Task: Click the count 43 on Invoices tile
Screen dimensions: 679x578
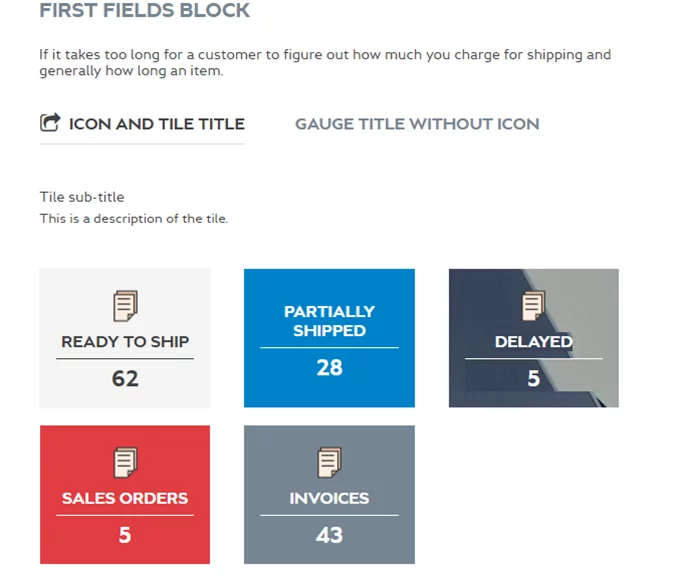Action: click(329, 535)
